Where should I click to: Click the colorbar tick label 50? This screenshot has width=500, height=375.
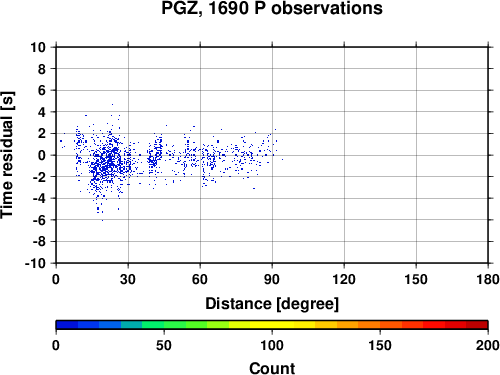164,345
